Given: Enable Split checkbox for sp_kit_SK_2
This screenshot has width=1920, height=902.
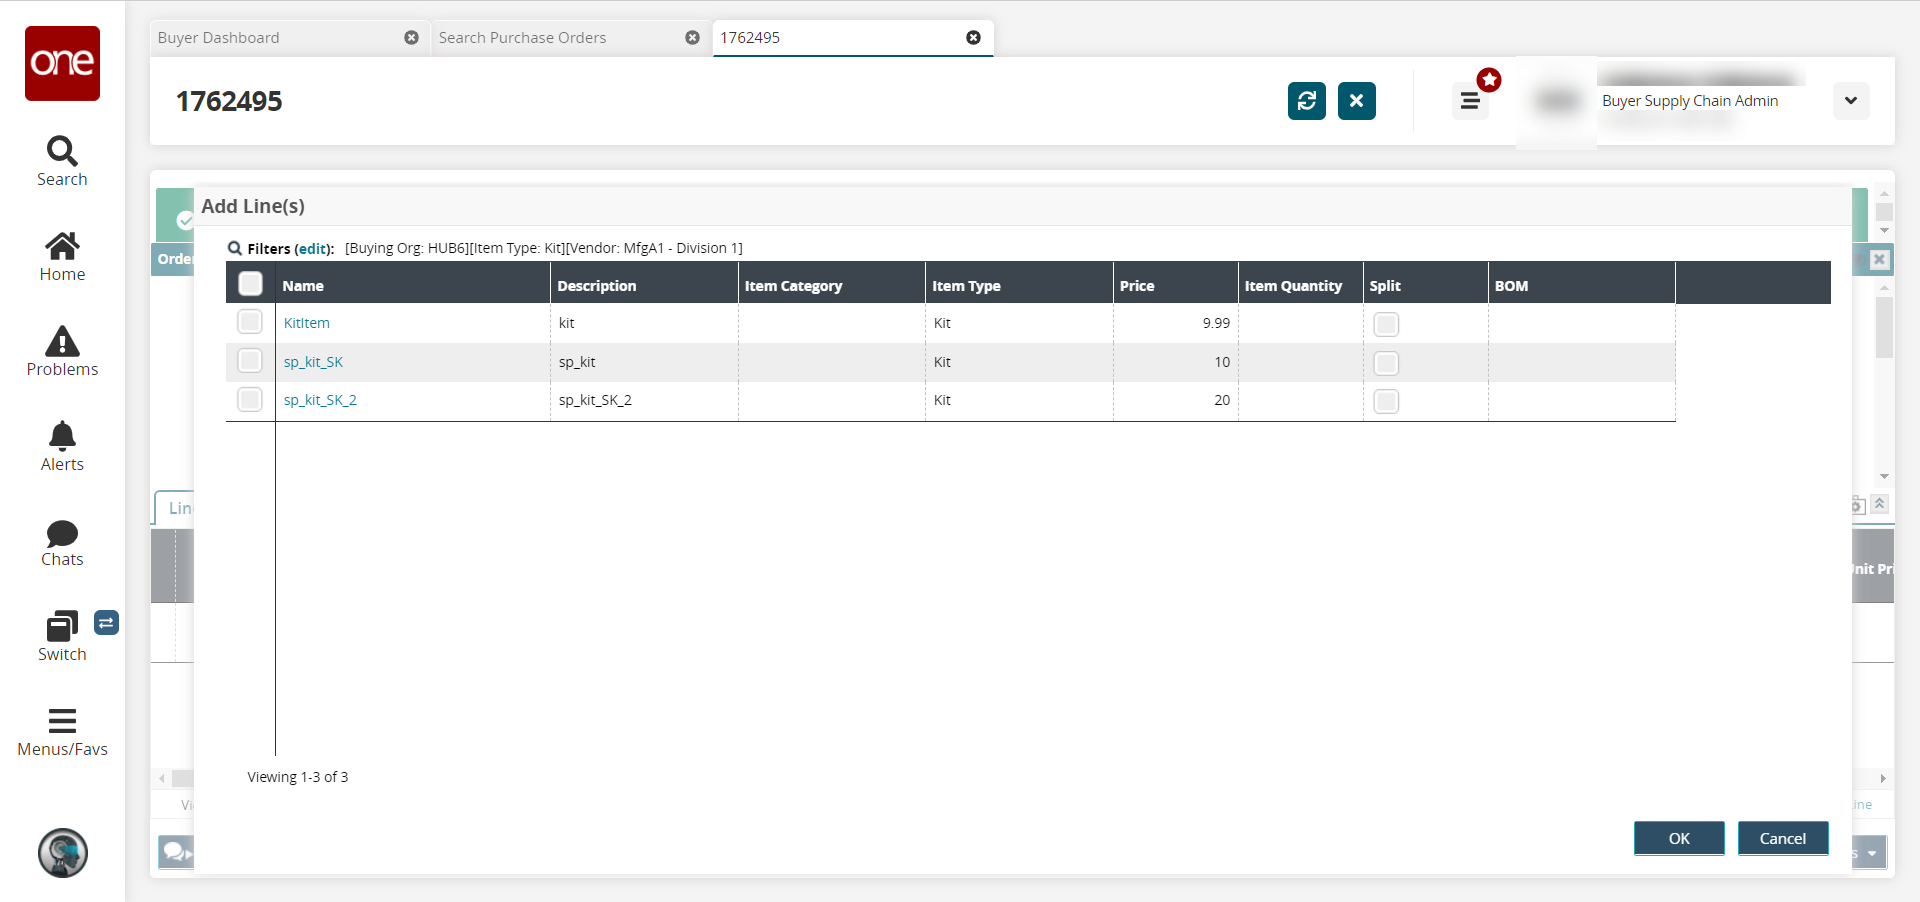Looking at the screenshot, I should tap(1386, 401).
